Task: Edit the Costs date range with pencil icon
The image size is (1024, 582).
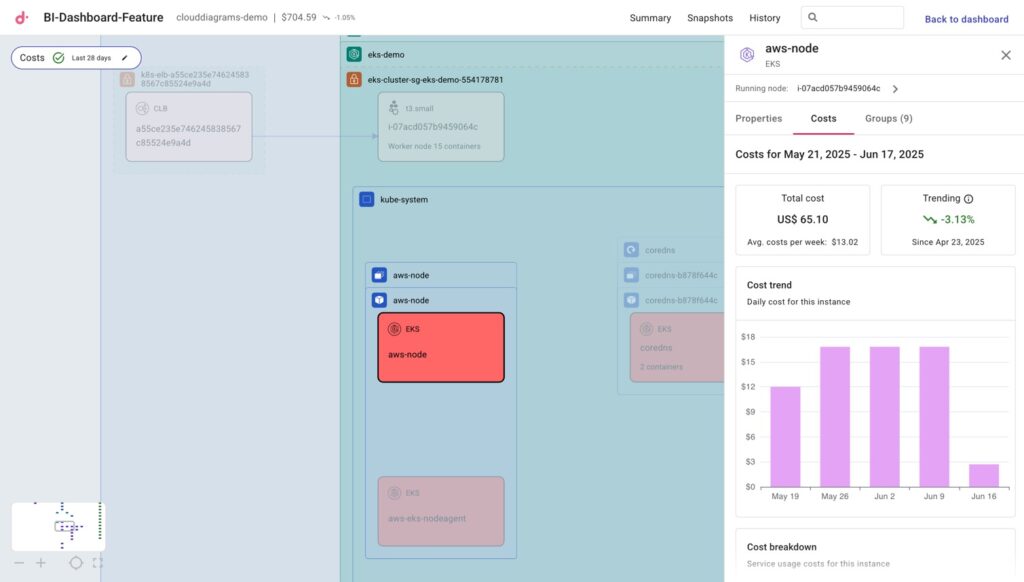Action: 125,58
